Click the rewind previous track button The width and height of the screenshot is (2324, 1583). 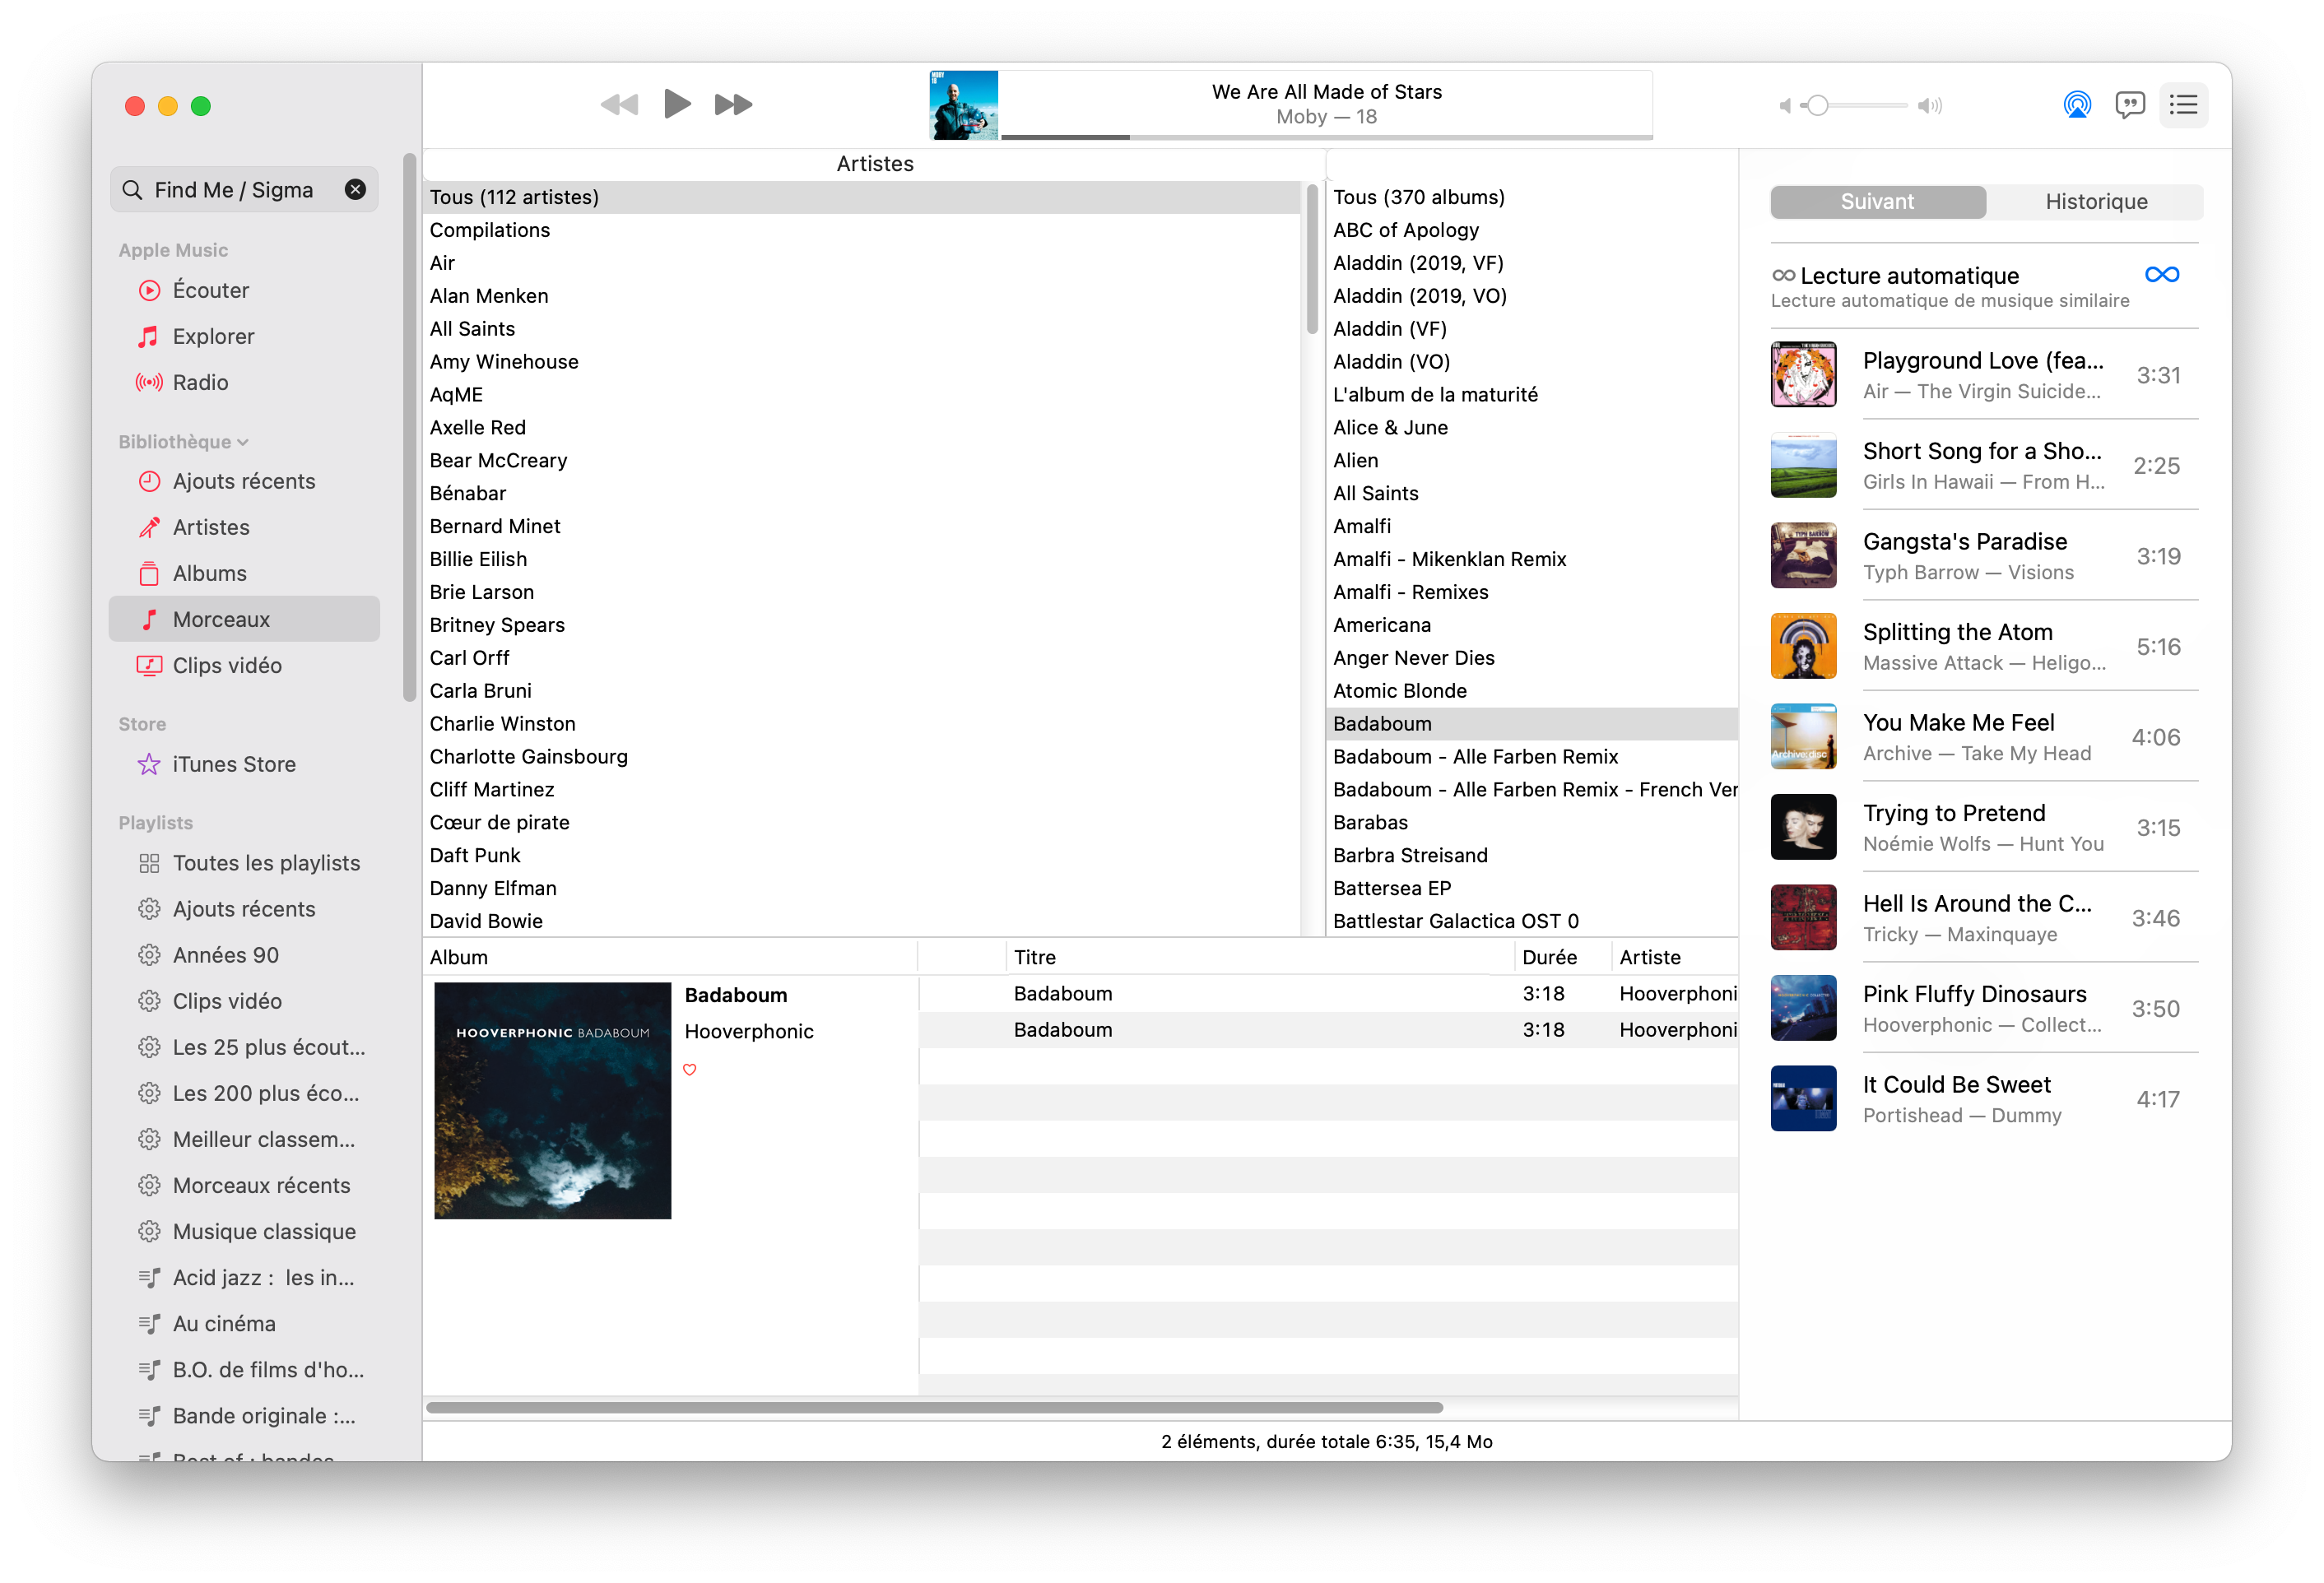pos(619,104)
